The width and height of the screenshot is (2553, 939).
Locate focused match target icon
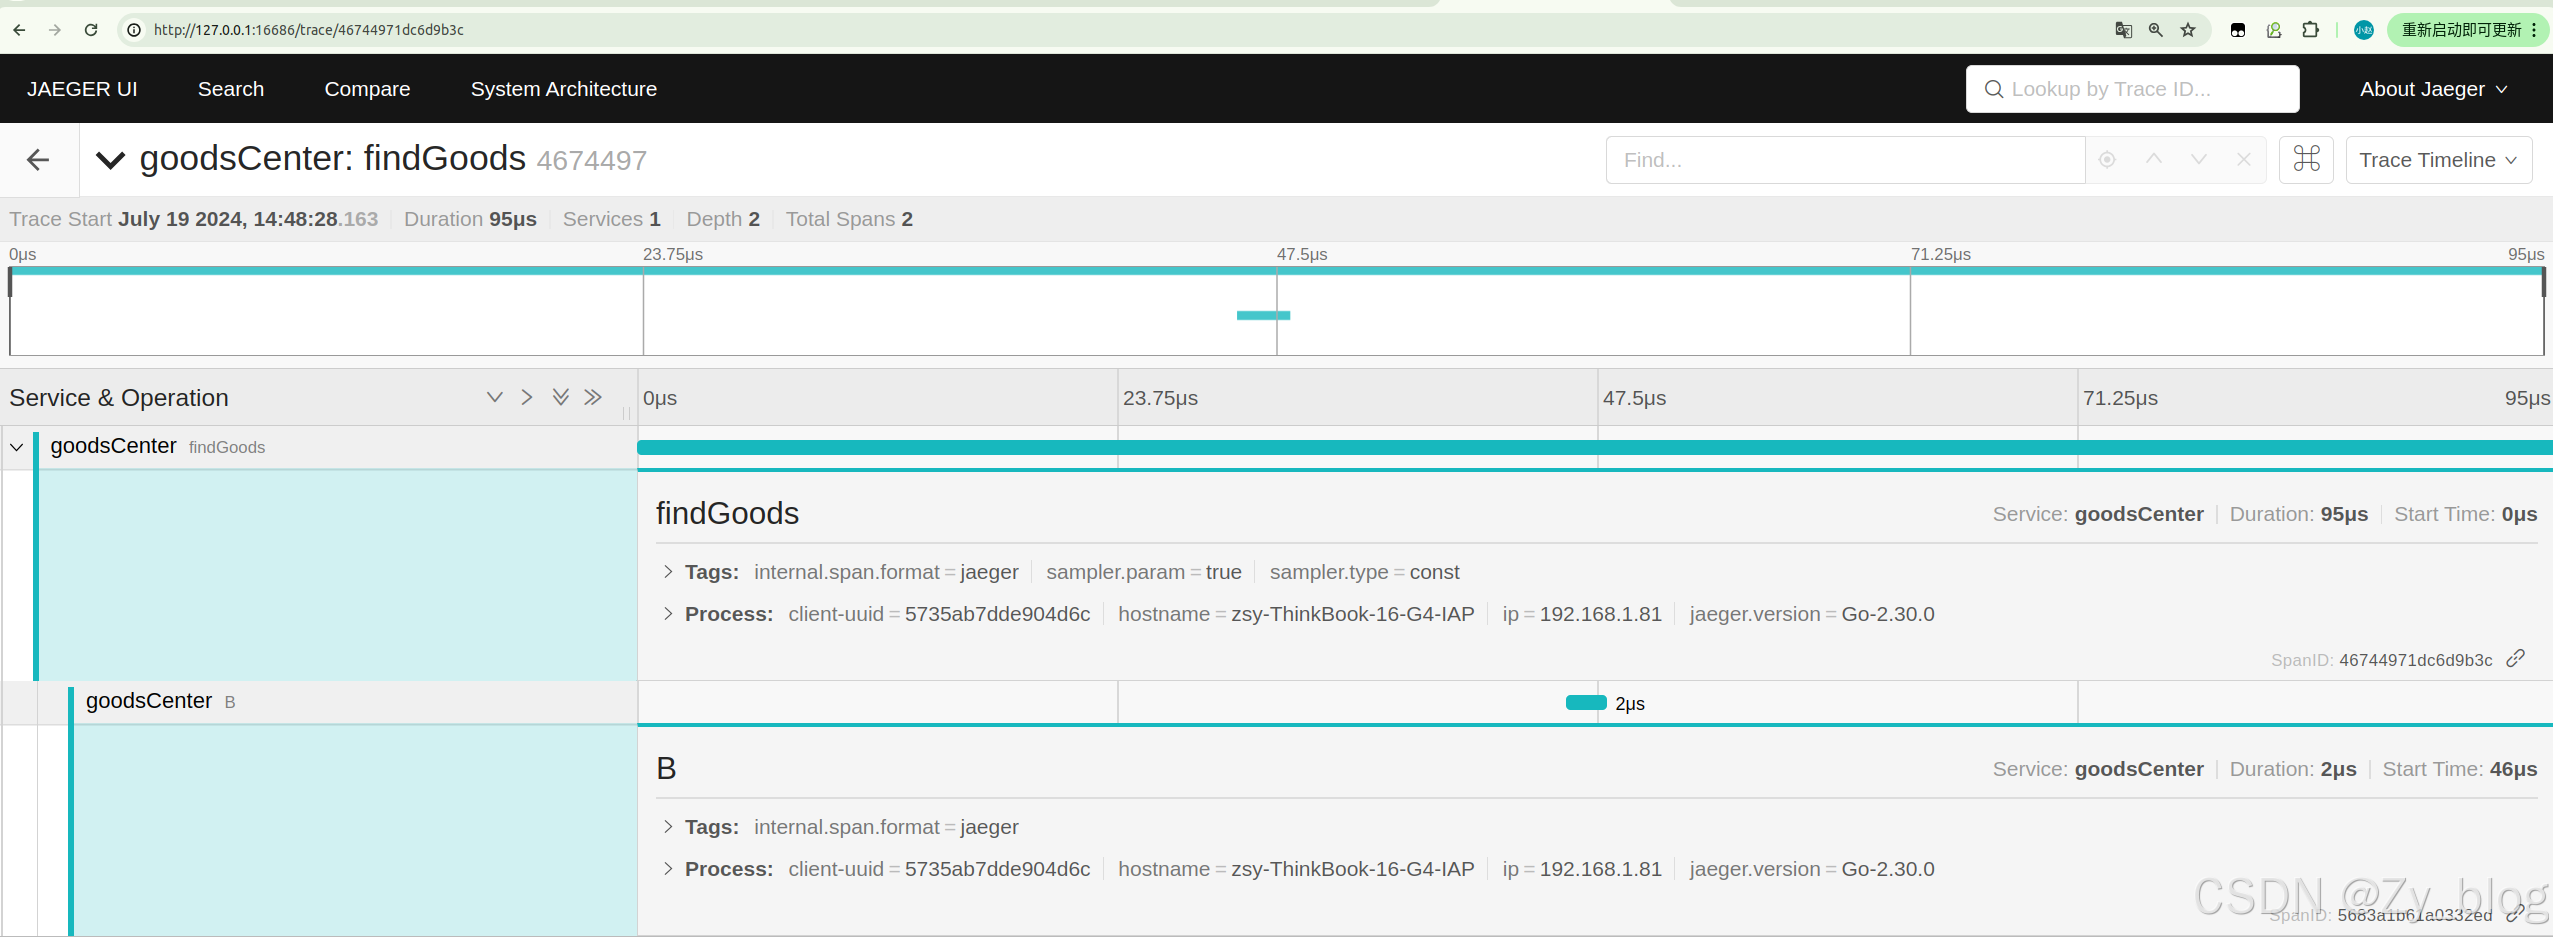pyautogui.click(x=2107, y=160)
